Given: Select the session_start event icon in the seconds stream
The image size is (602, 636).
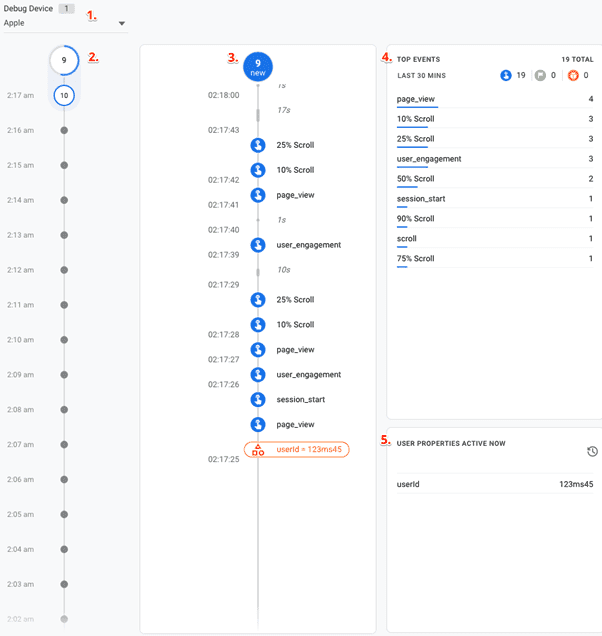Looking at the screenshot, I should click(258, 400).
